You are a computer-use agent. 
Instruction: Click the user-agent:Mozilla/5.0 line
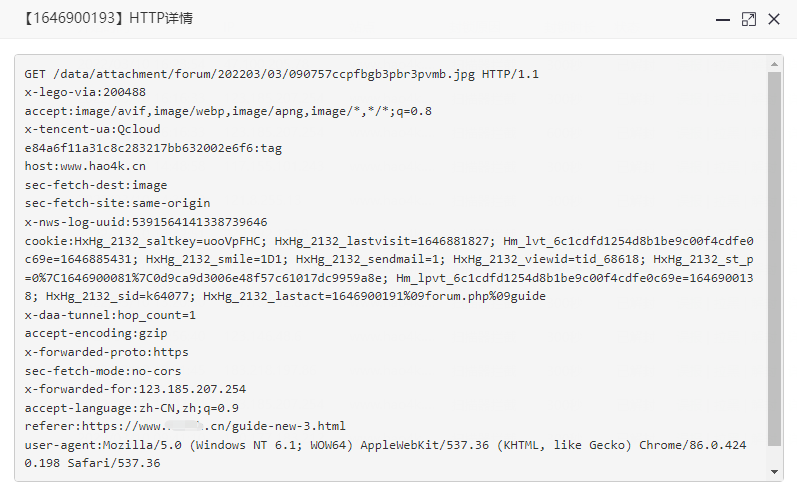385,454
